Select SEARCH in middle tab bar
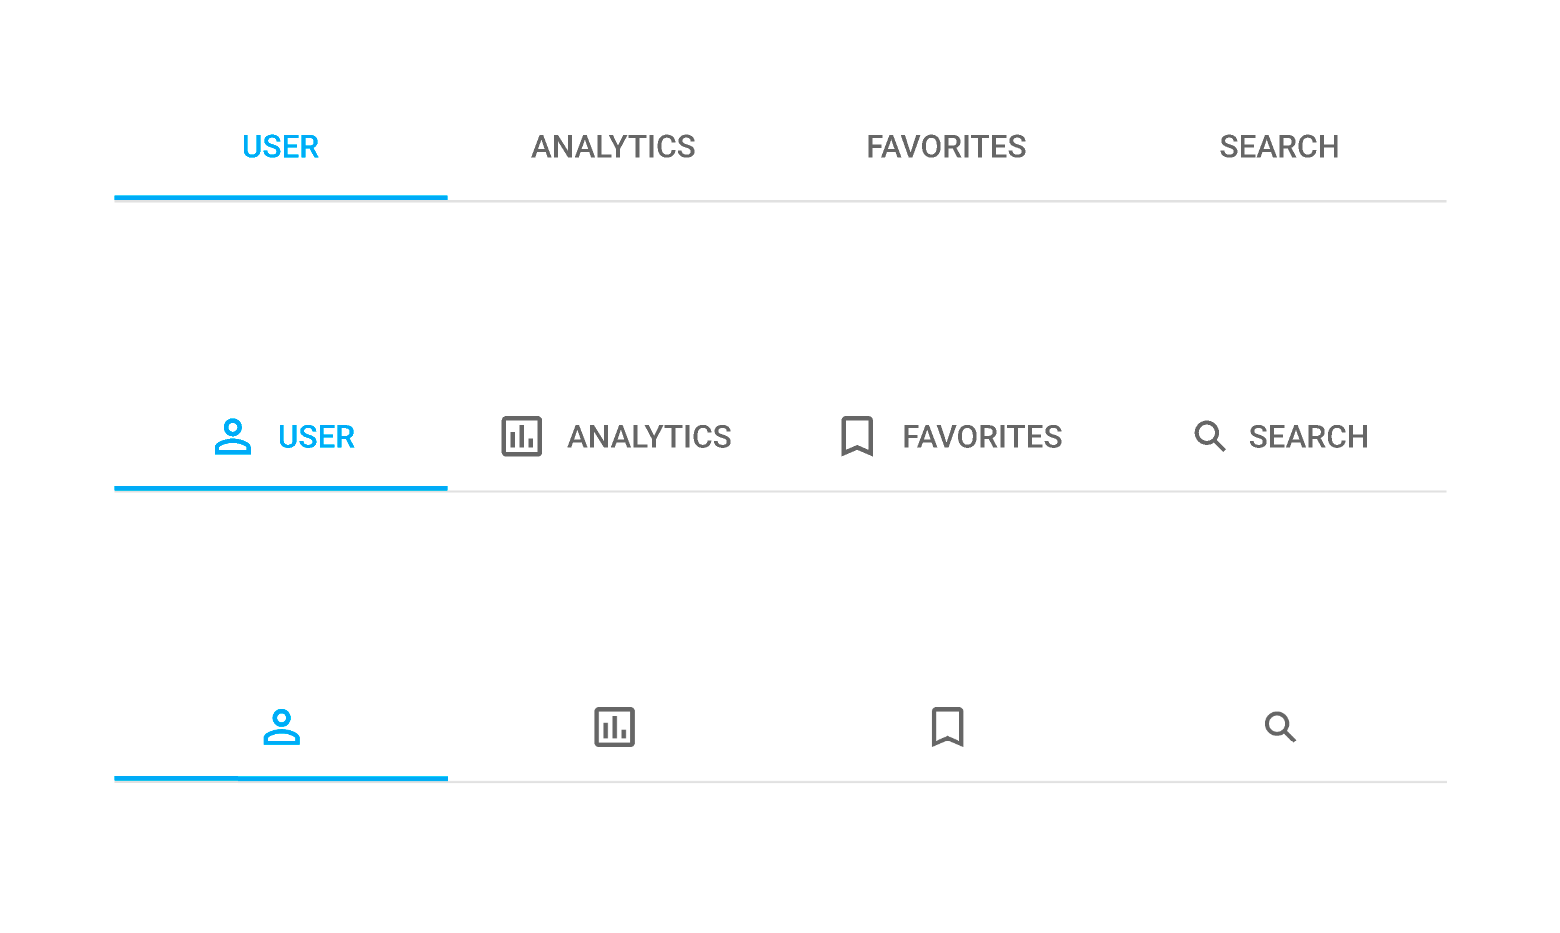 [x=1308, y=436]
